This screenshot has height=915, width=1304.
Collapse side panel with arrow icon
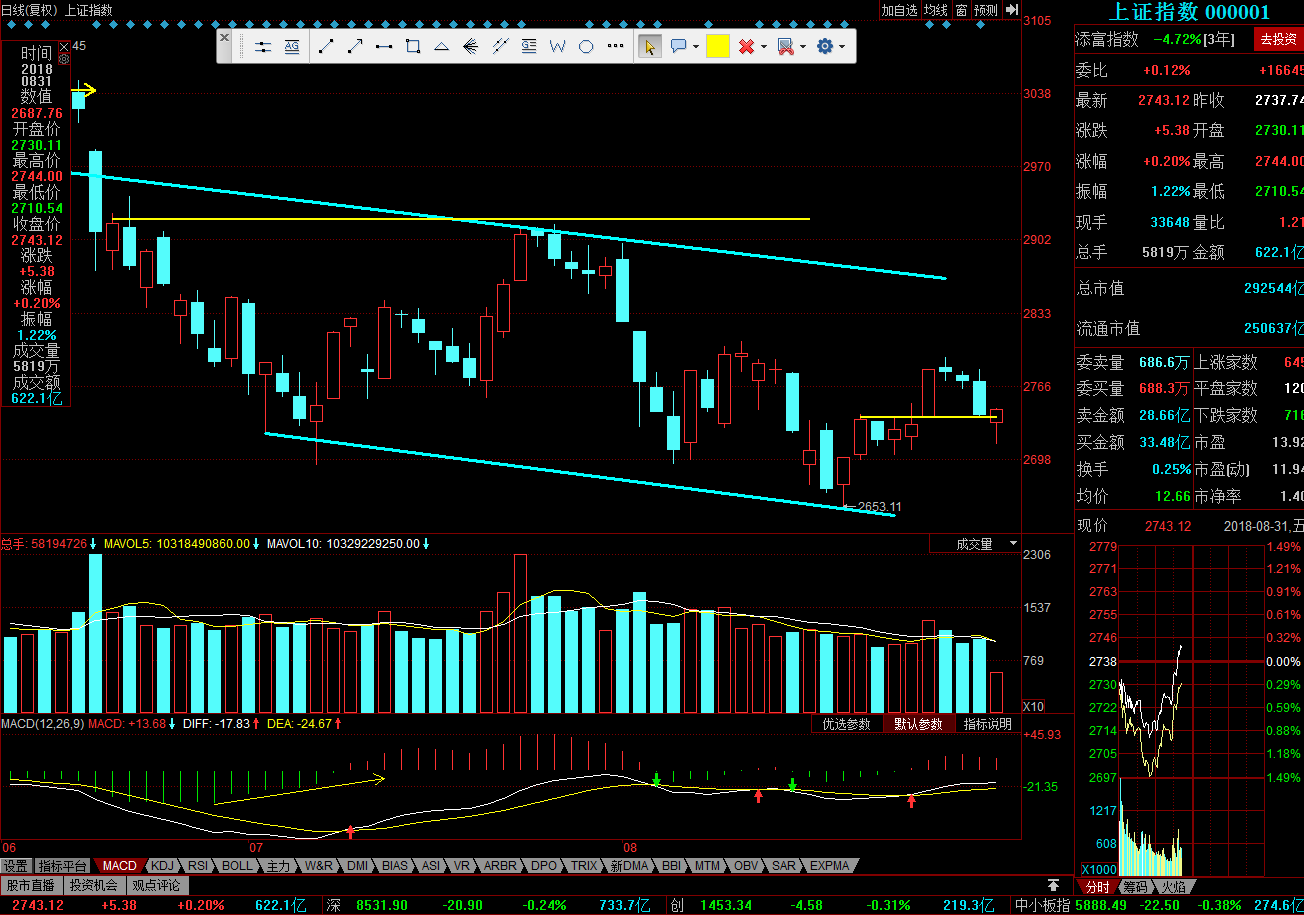pyautogui.click(x=1011, y=10)
